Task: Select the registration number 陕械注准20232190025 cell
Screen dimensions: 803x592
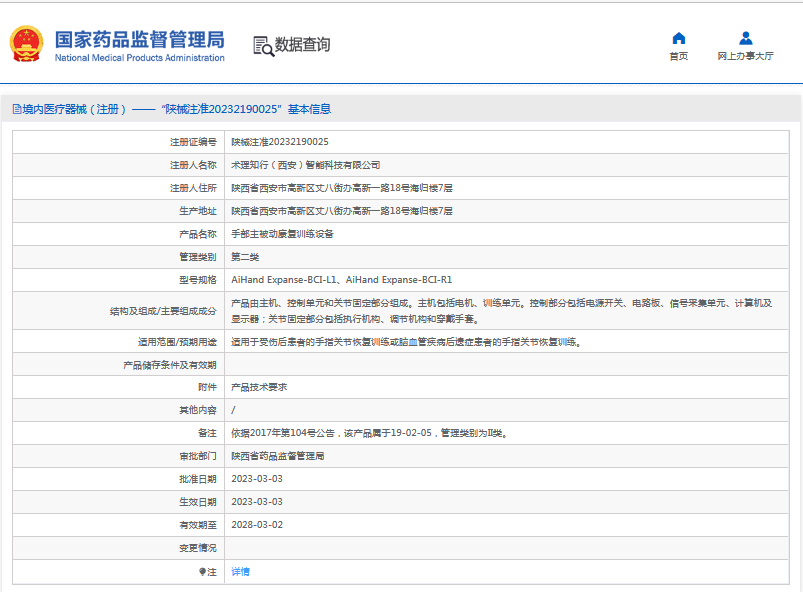Action: click(x=280, y=142)
